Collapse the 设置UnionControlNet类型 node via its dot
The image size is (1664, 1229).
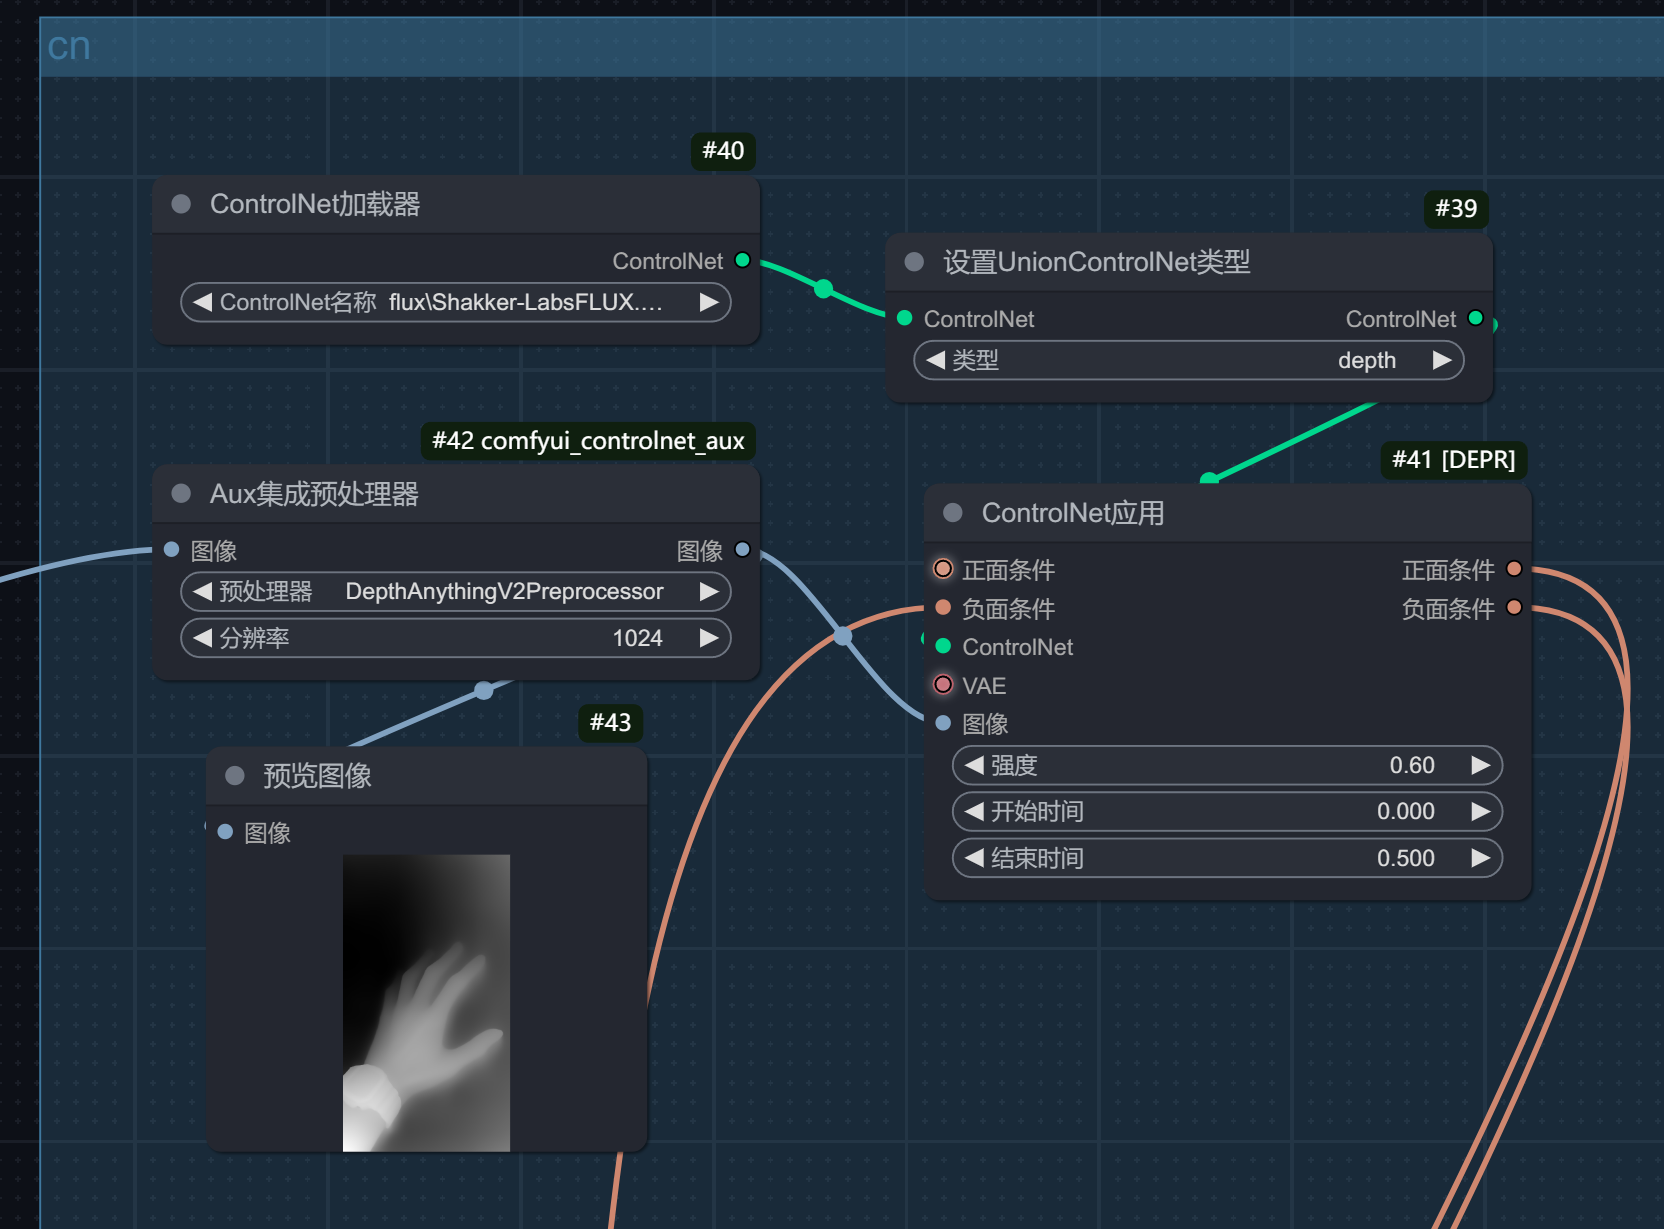[914, 262]
